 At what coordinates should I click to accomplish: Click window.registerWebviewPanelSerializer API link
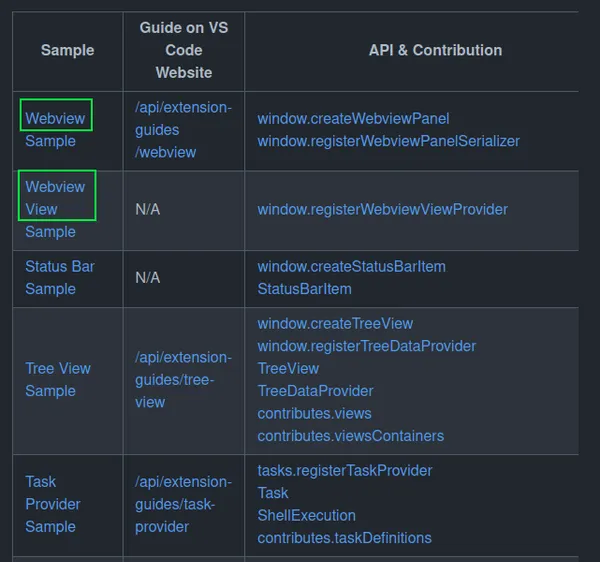(388, 141)
